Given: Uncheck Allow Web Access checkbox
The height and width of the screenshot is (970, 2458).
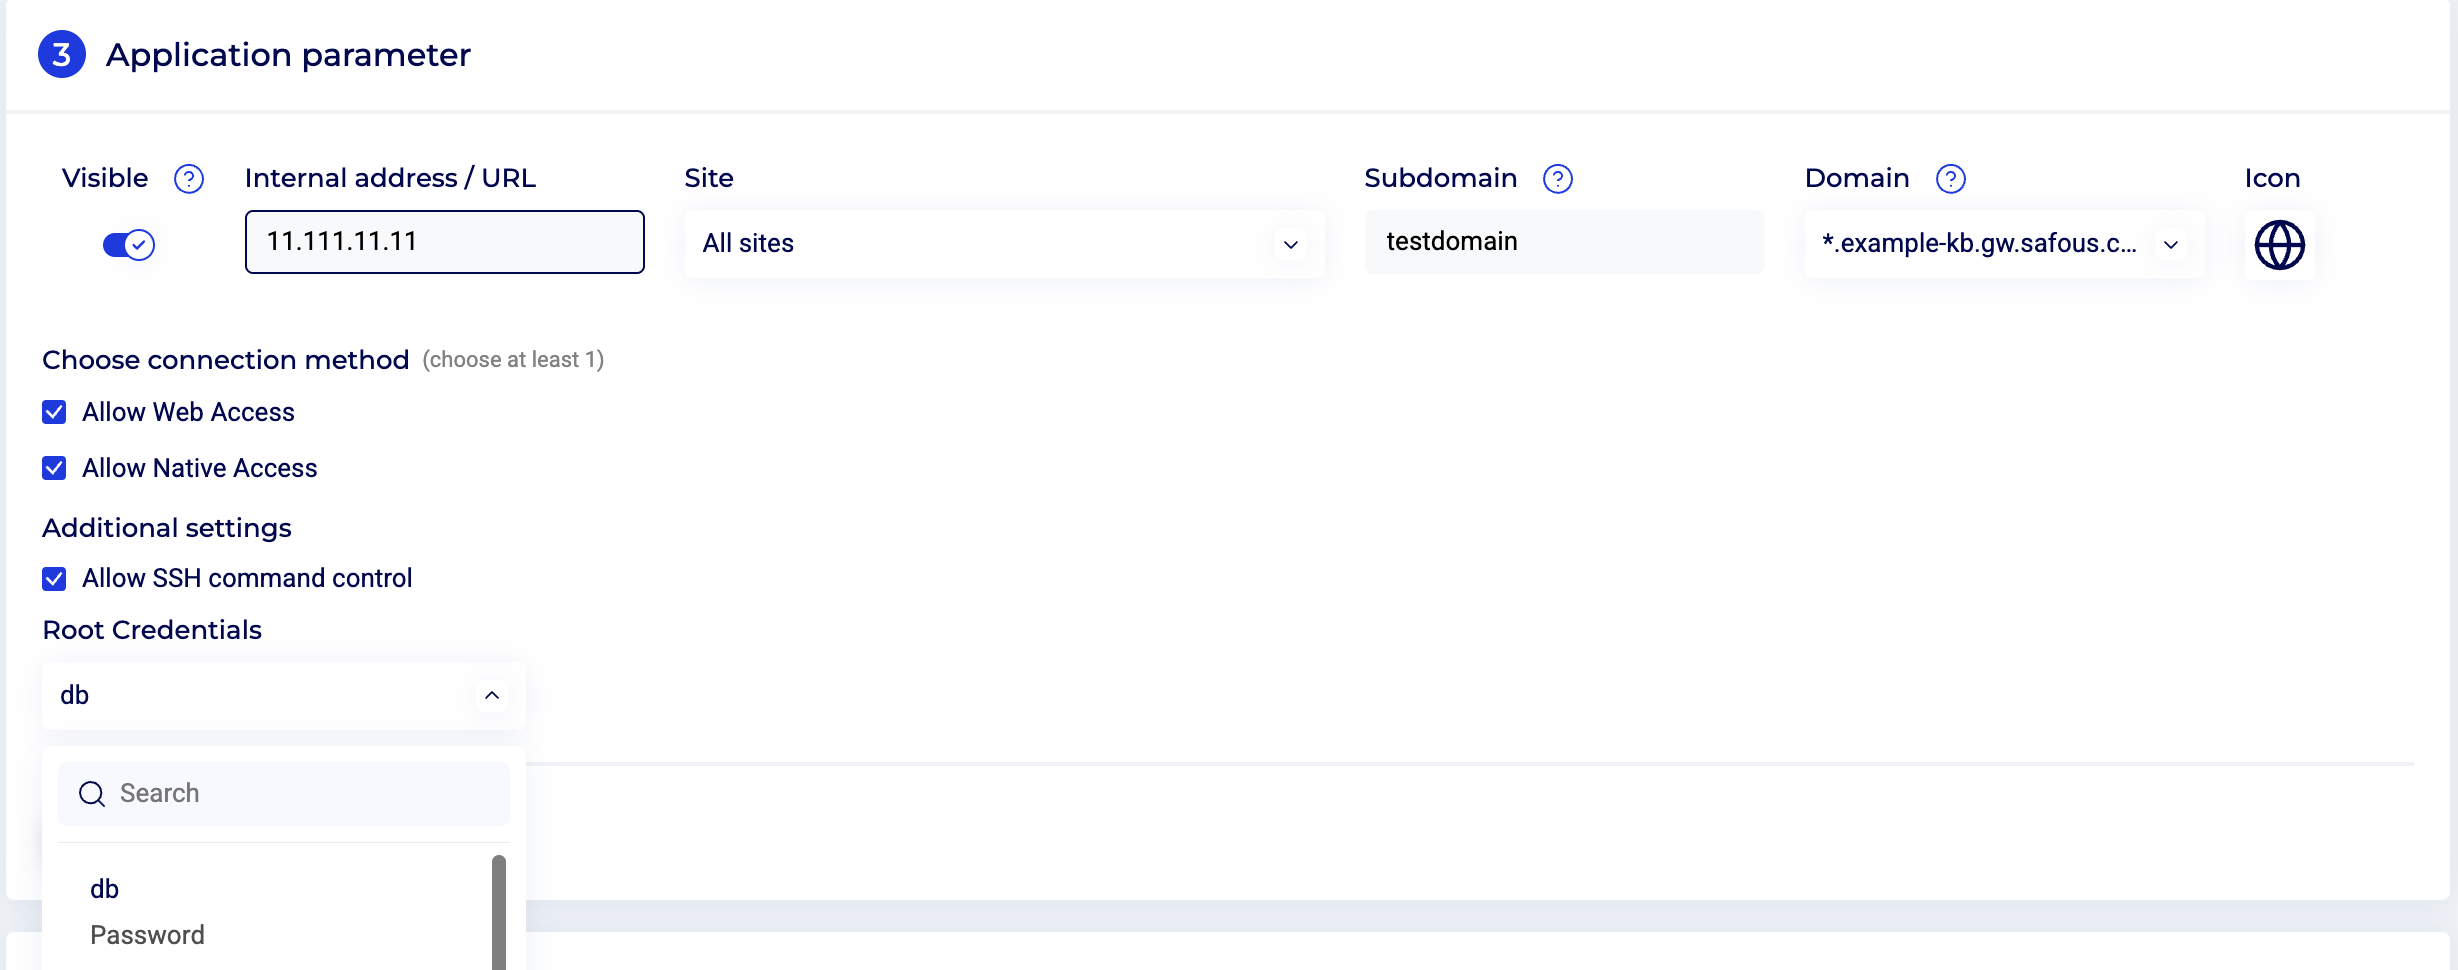Looking at the screenshot, I should pos(54,412).
